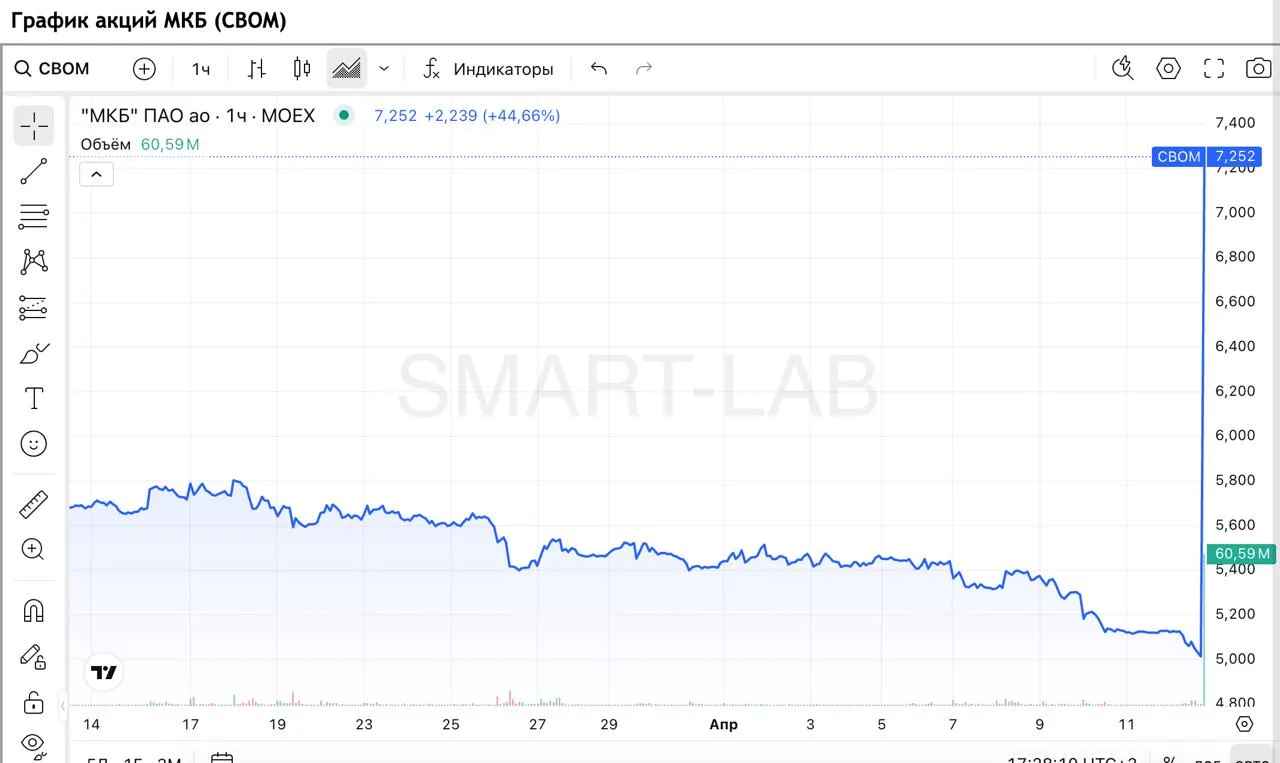Click the green market status dot
This screenshot has height=763, width=1280.
[344, 115]
